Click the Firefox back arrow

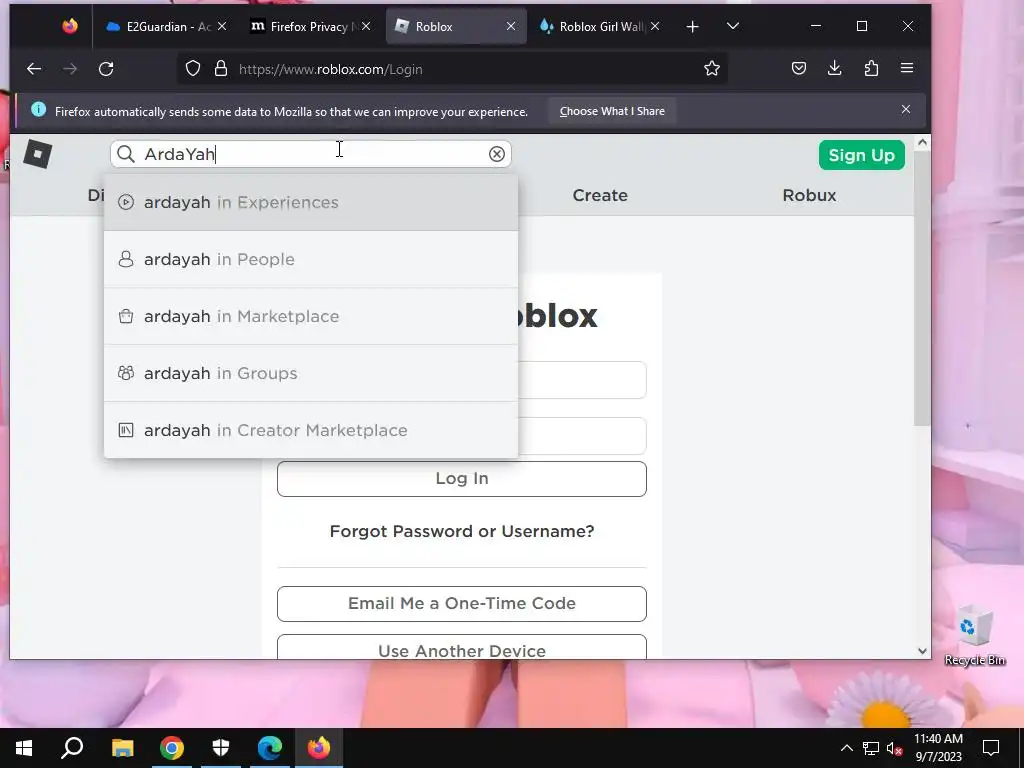click(x=34, y=69)
